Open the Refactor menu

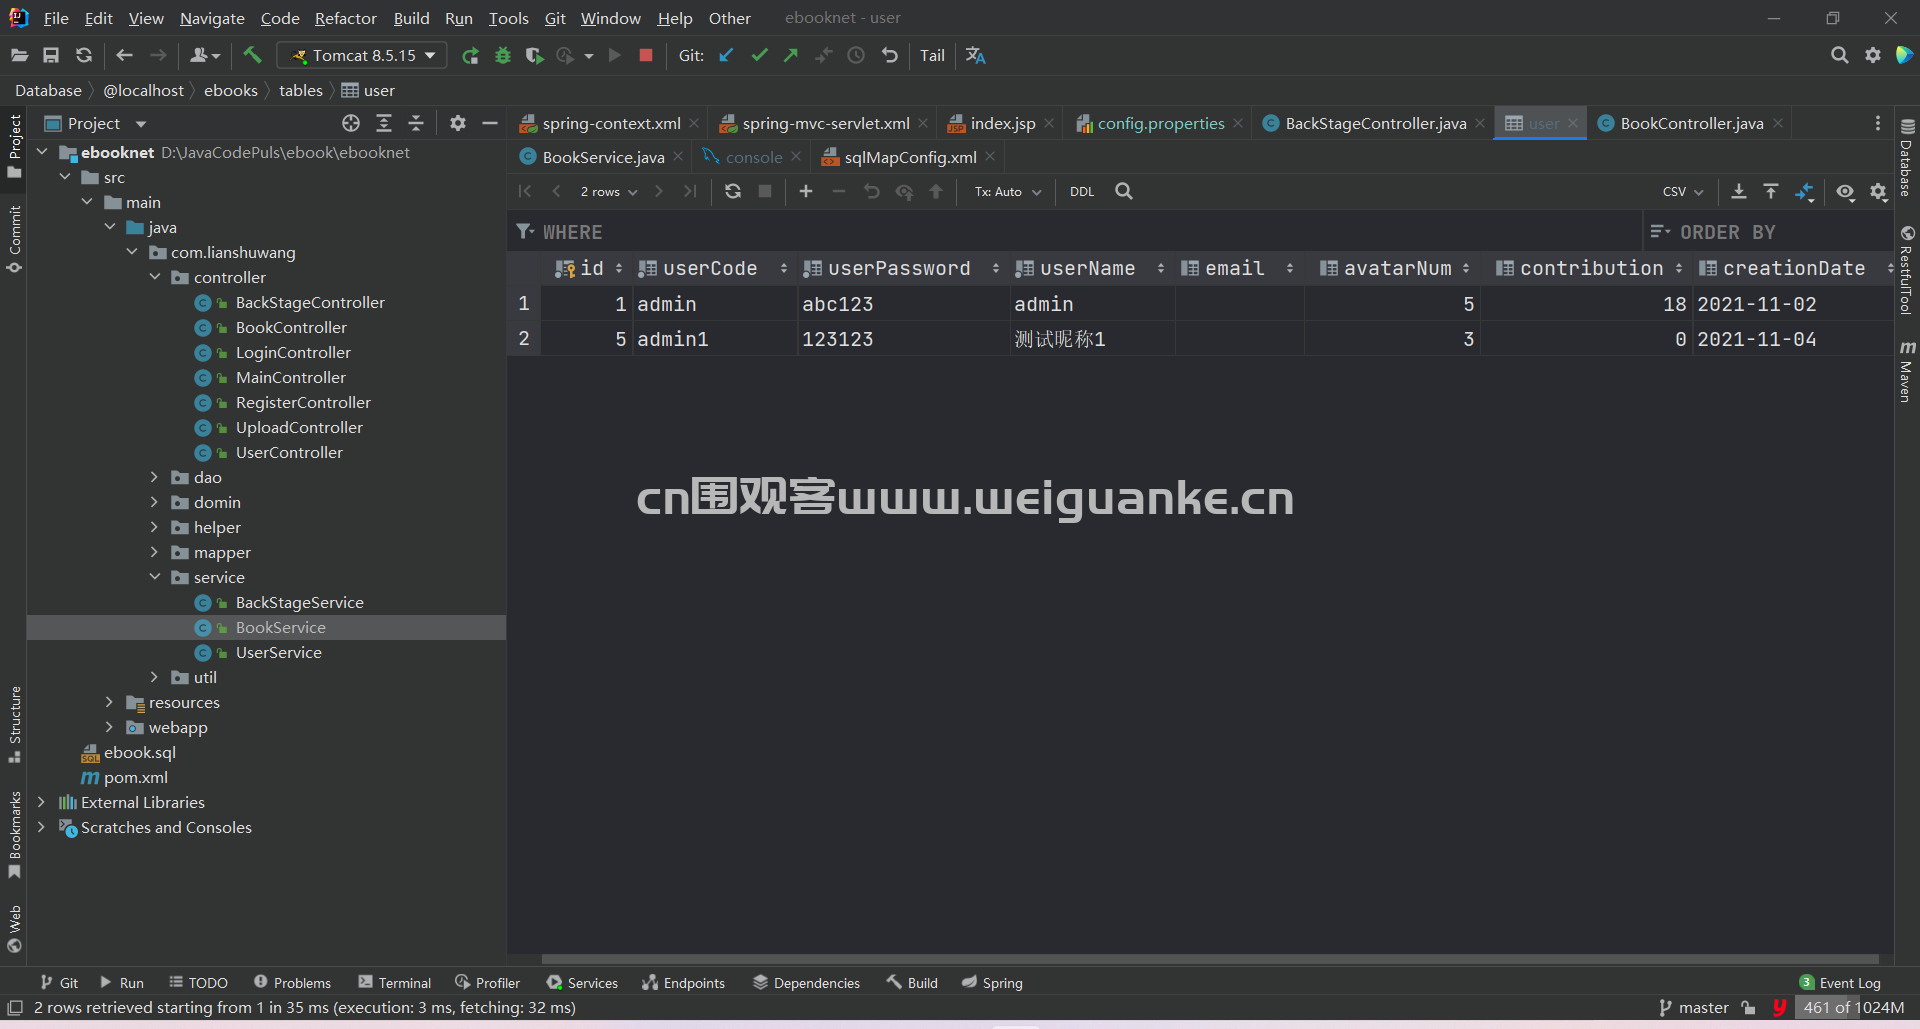pyautogui.click(x=345, y=18)
